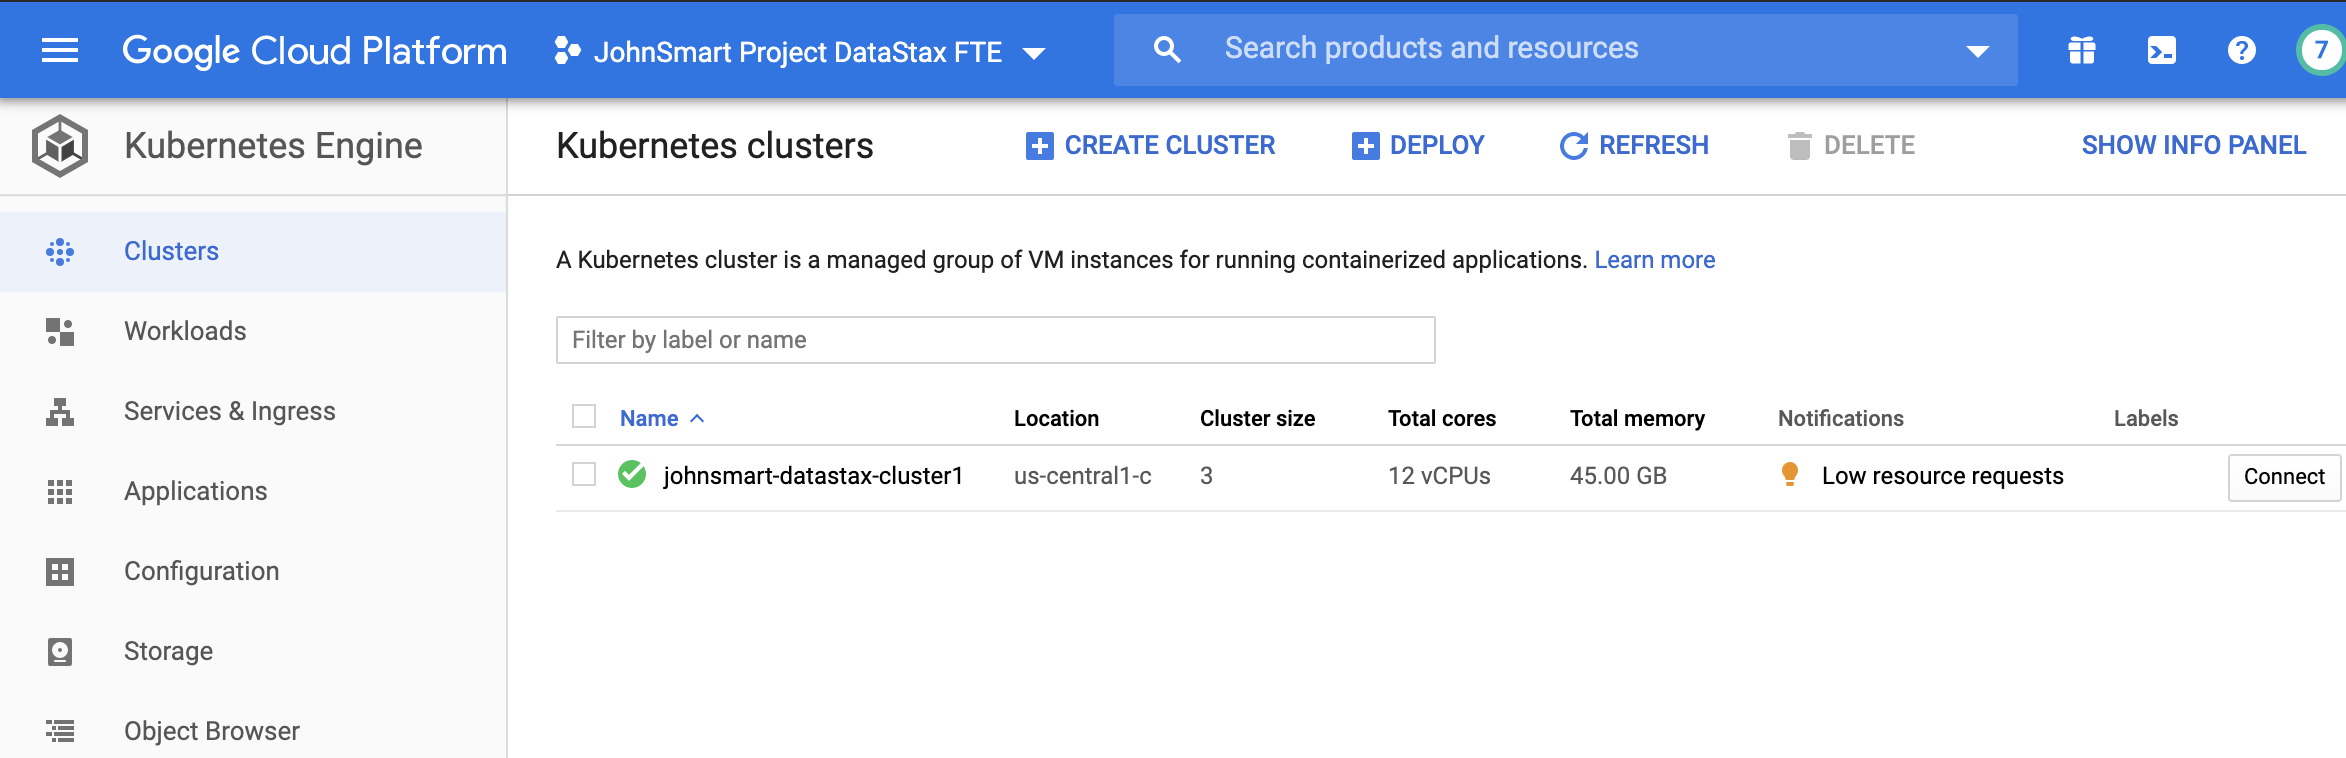Screen dimensions: 2346x758
Task: Click CREATE CLUSTER button
Action: pos(1150,146)
